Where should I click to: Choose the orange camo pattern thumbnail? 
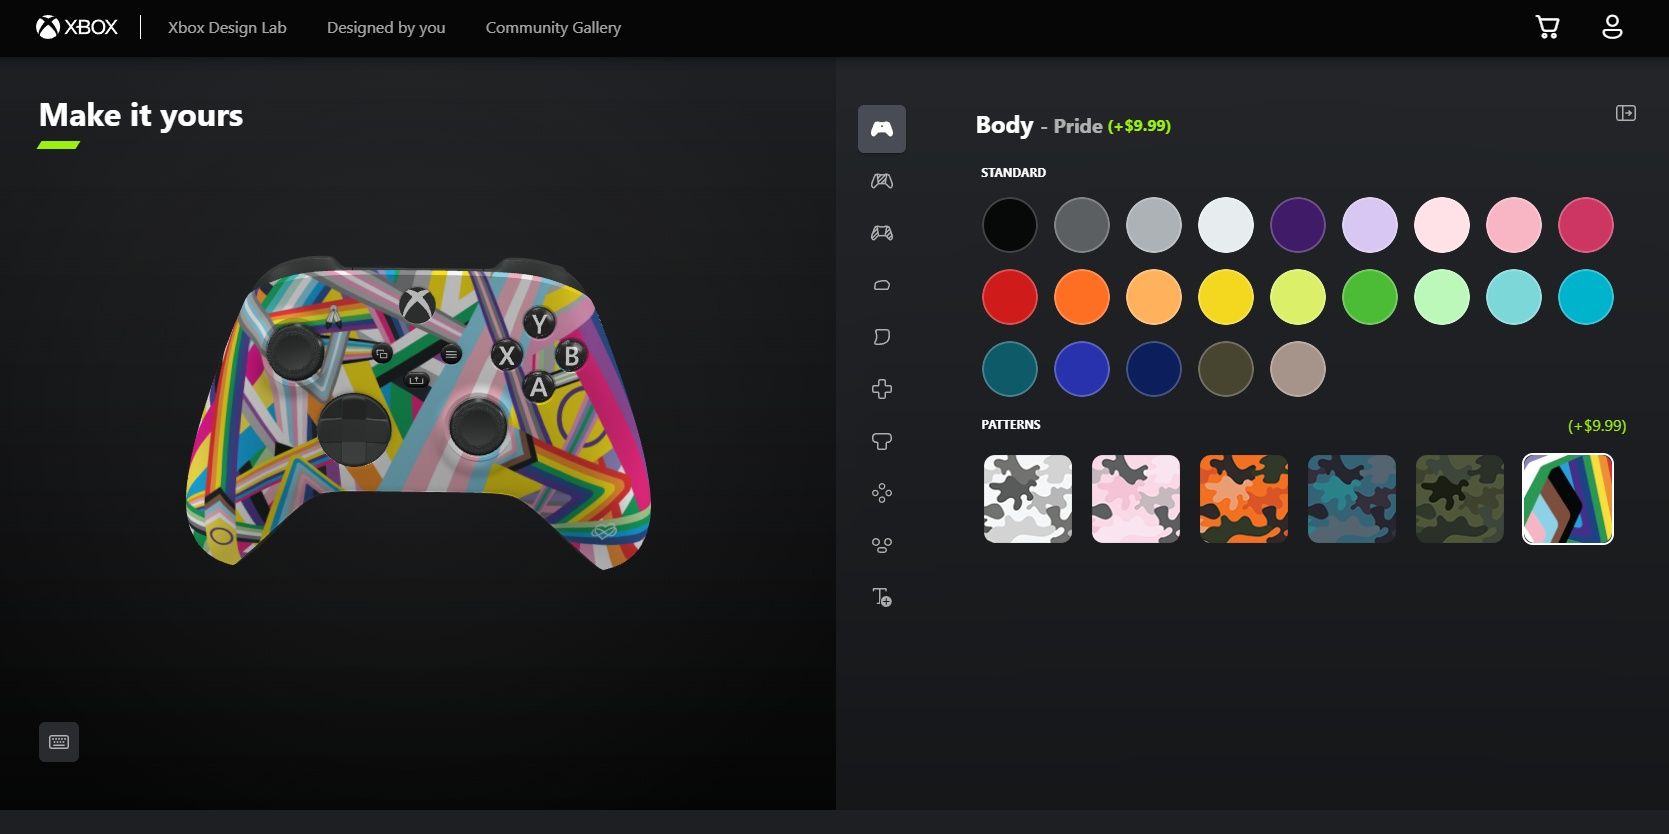[x=1243, y=499]
